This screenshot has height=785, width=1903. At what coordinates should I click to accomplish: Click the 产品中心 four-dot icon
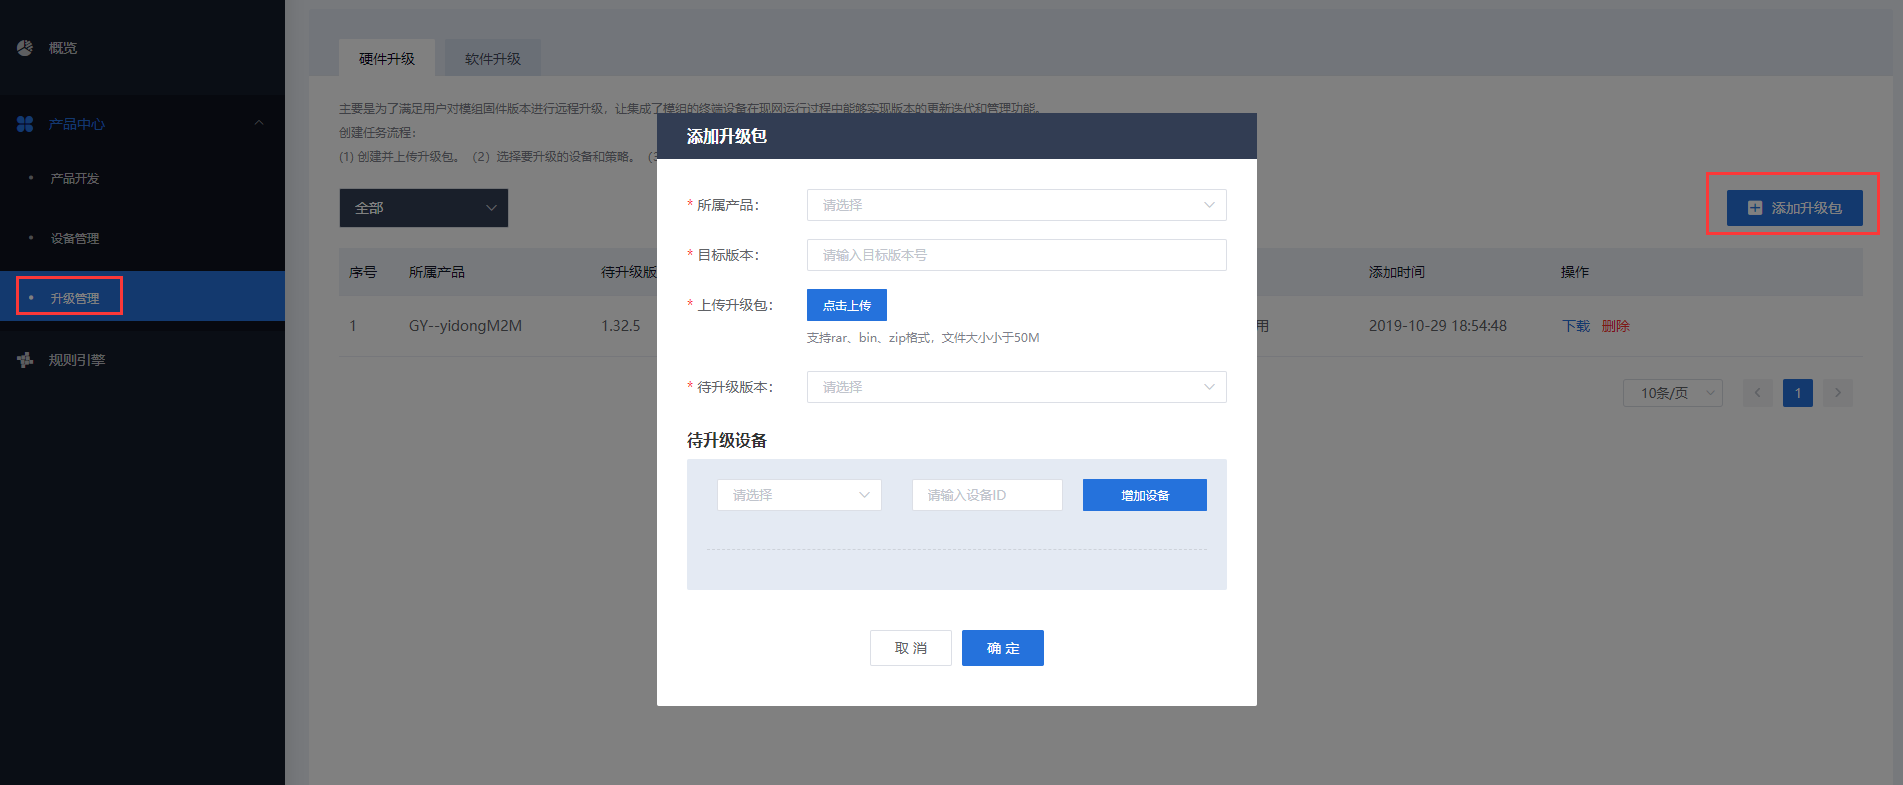point(25,124)
